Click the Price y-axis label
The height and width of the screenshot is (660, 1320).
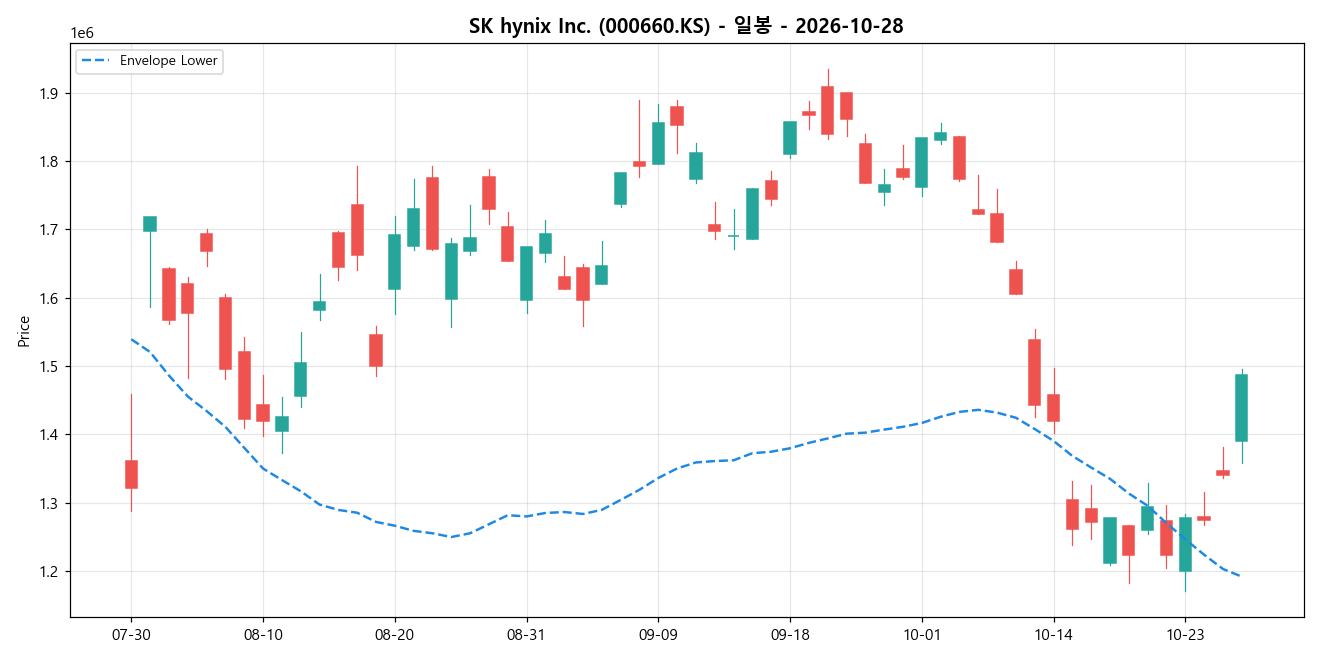24,331
